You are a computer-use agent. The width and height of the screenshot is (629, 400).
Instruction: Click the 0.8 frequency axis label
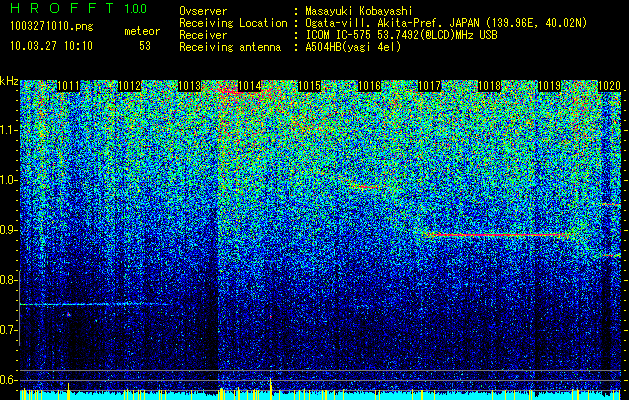coord(8,280)
